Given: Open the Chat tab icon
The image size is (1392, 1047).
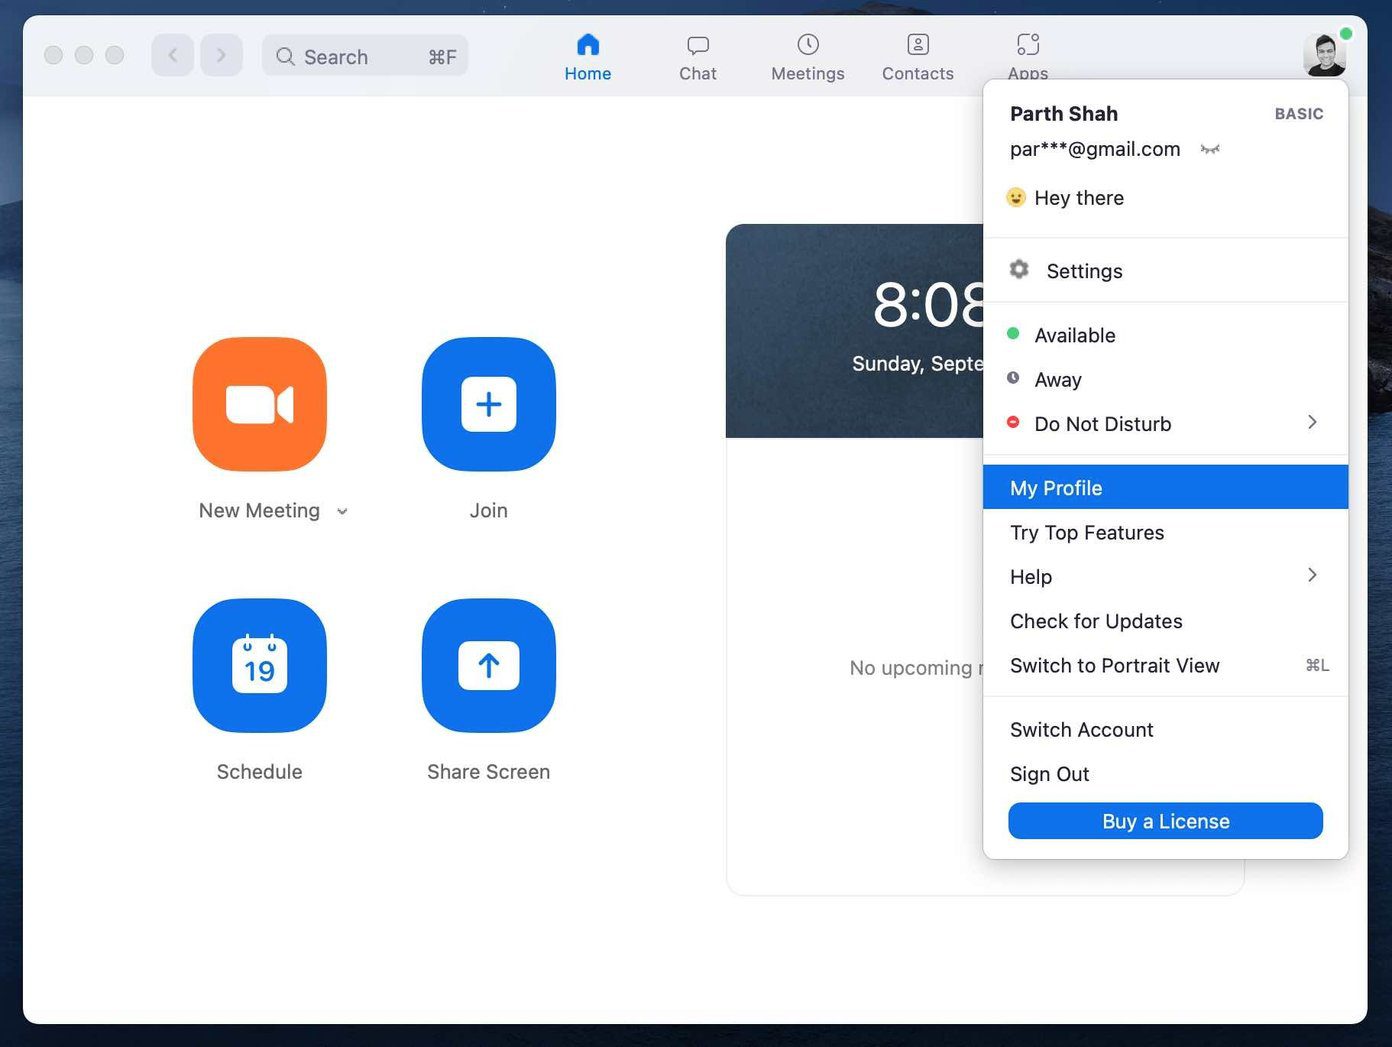Looking at the screenshot, I should [698, 45].
